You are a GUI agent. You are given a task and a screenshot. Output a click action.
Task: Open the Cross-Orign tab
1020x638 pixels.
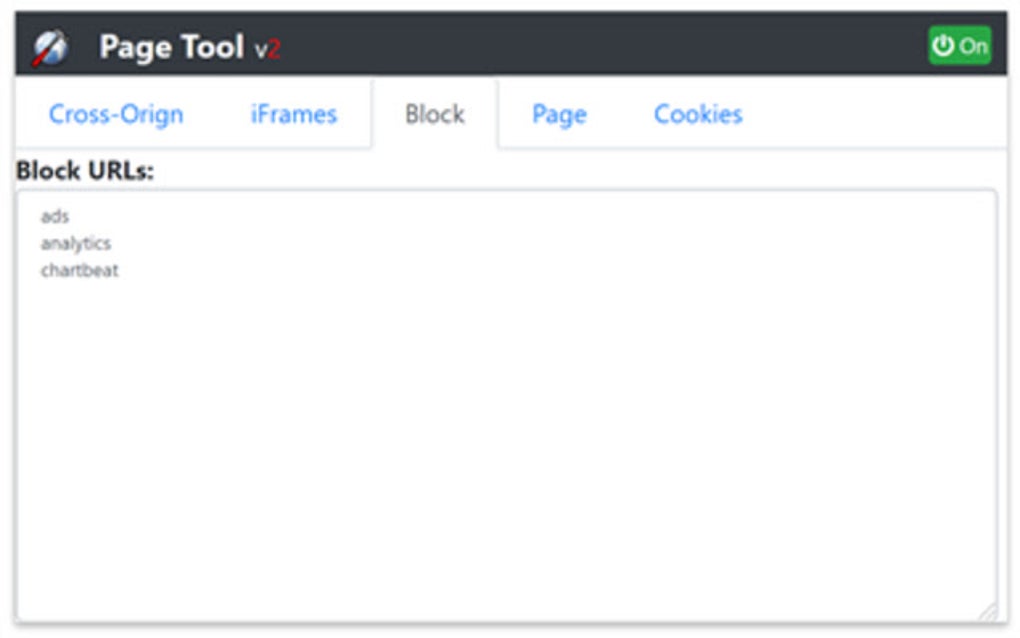(117, 114)
